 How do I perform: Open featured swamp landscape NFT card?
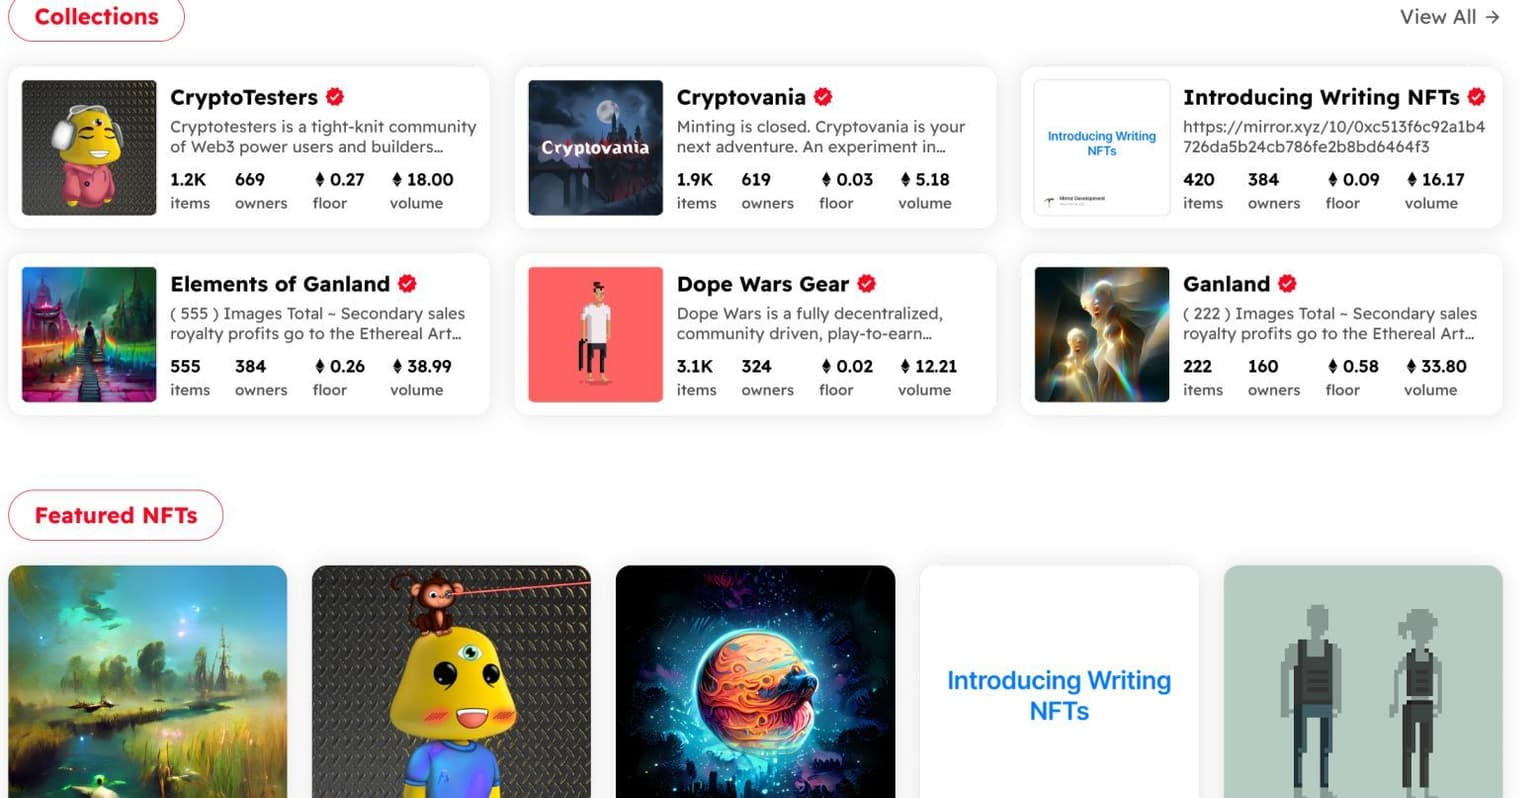(148, 682)
